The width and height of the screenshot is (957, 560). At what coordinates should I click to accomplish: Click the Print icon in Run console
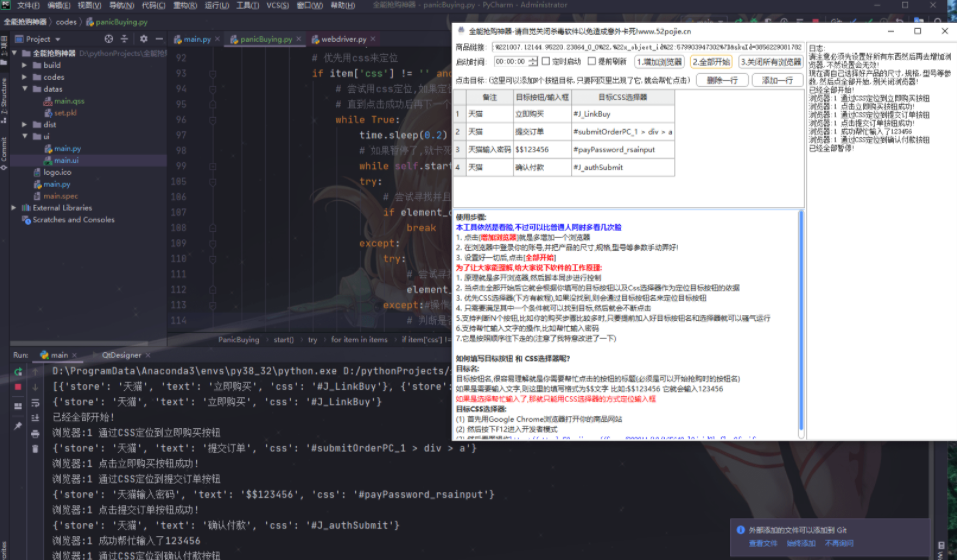click(35, 434)
